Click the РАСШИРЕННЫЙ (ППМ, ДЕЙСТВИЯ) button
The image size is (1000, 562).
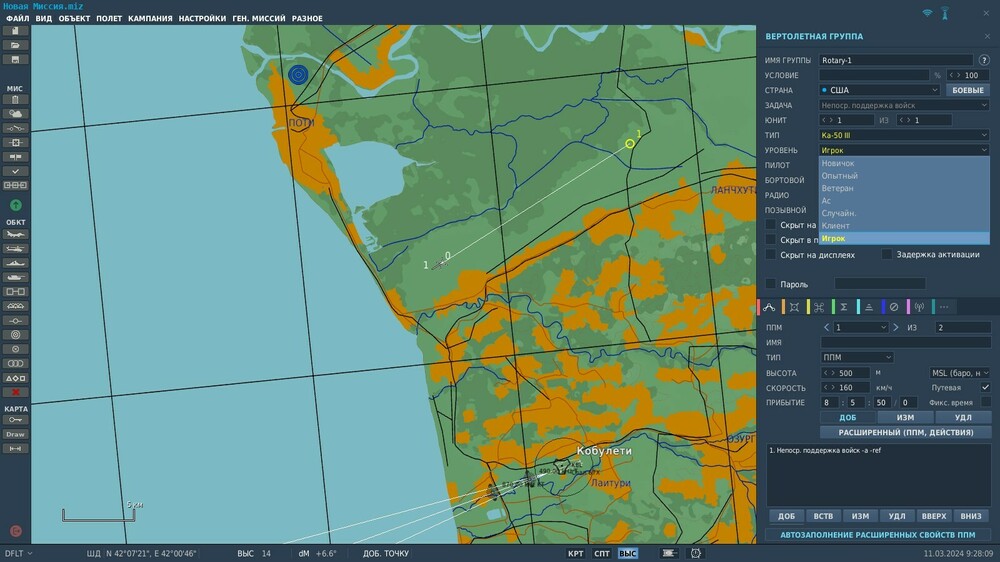point(905,432)
